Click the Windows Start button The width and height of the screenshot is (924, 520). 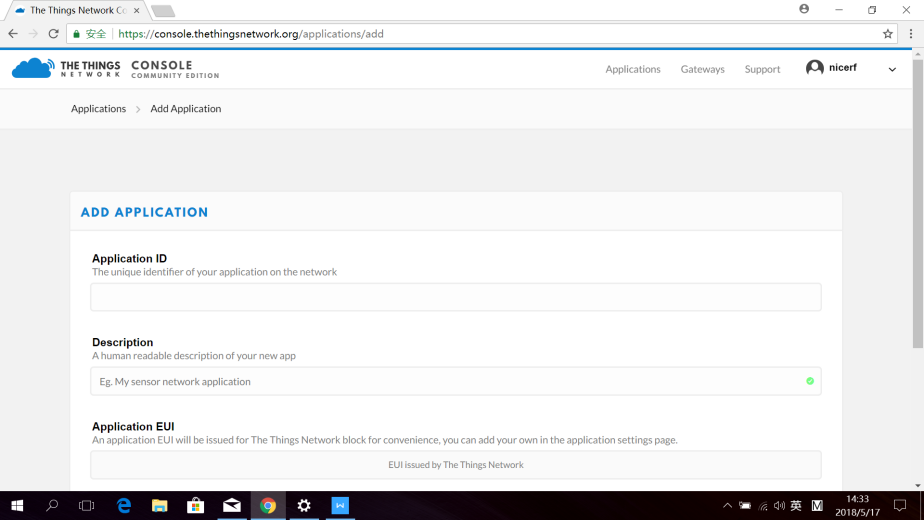pyautogui.click(x=17, y=506)
